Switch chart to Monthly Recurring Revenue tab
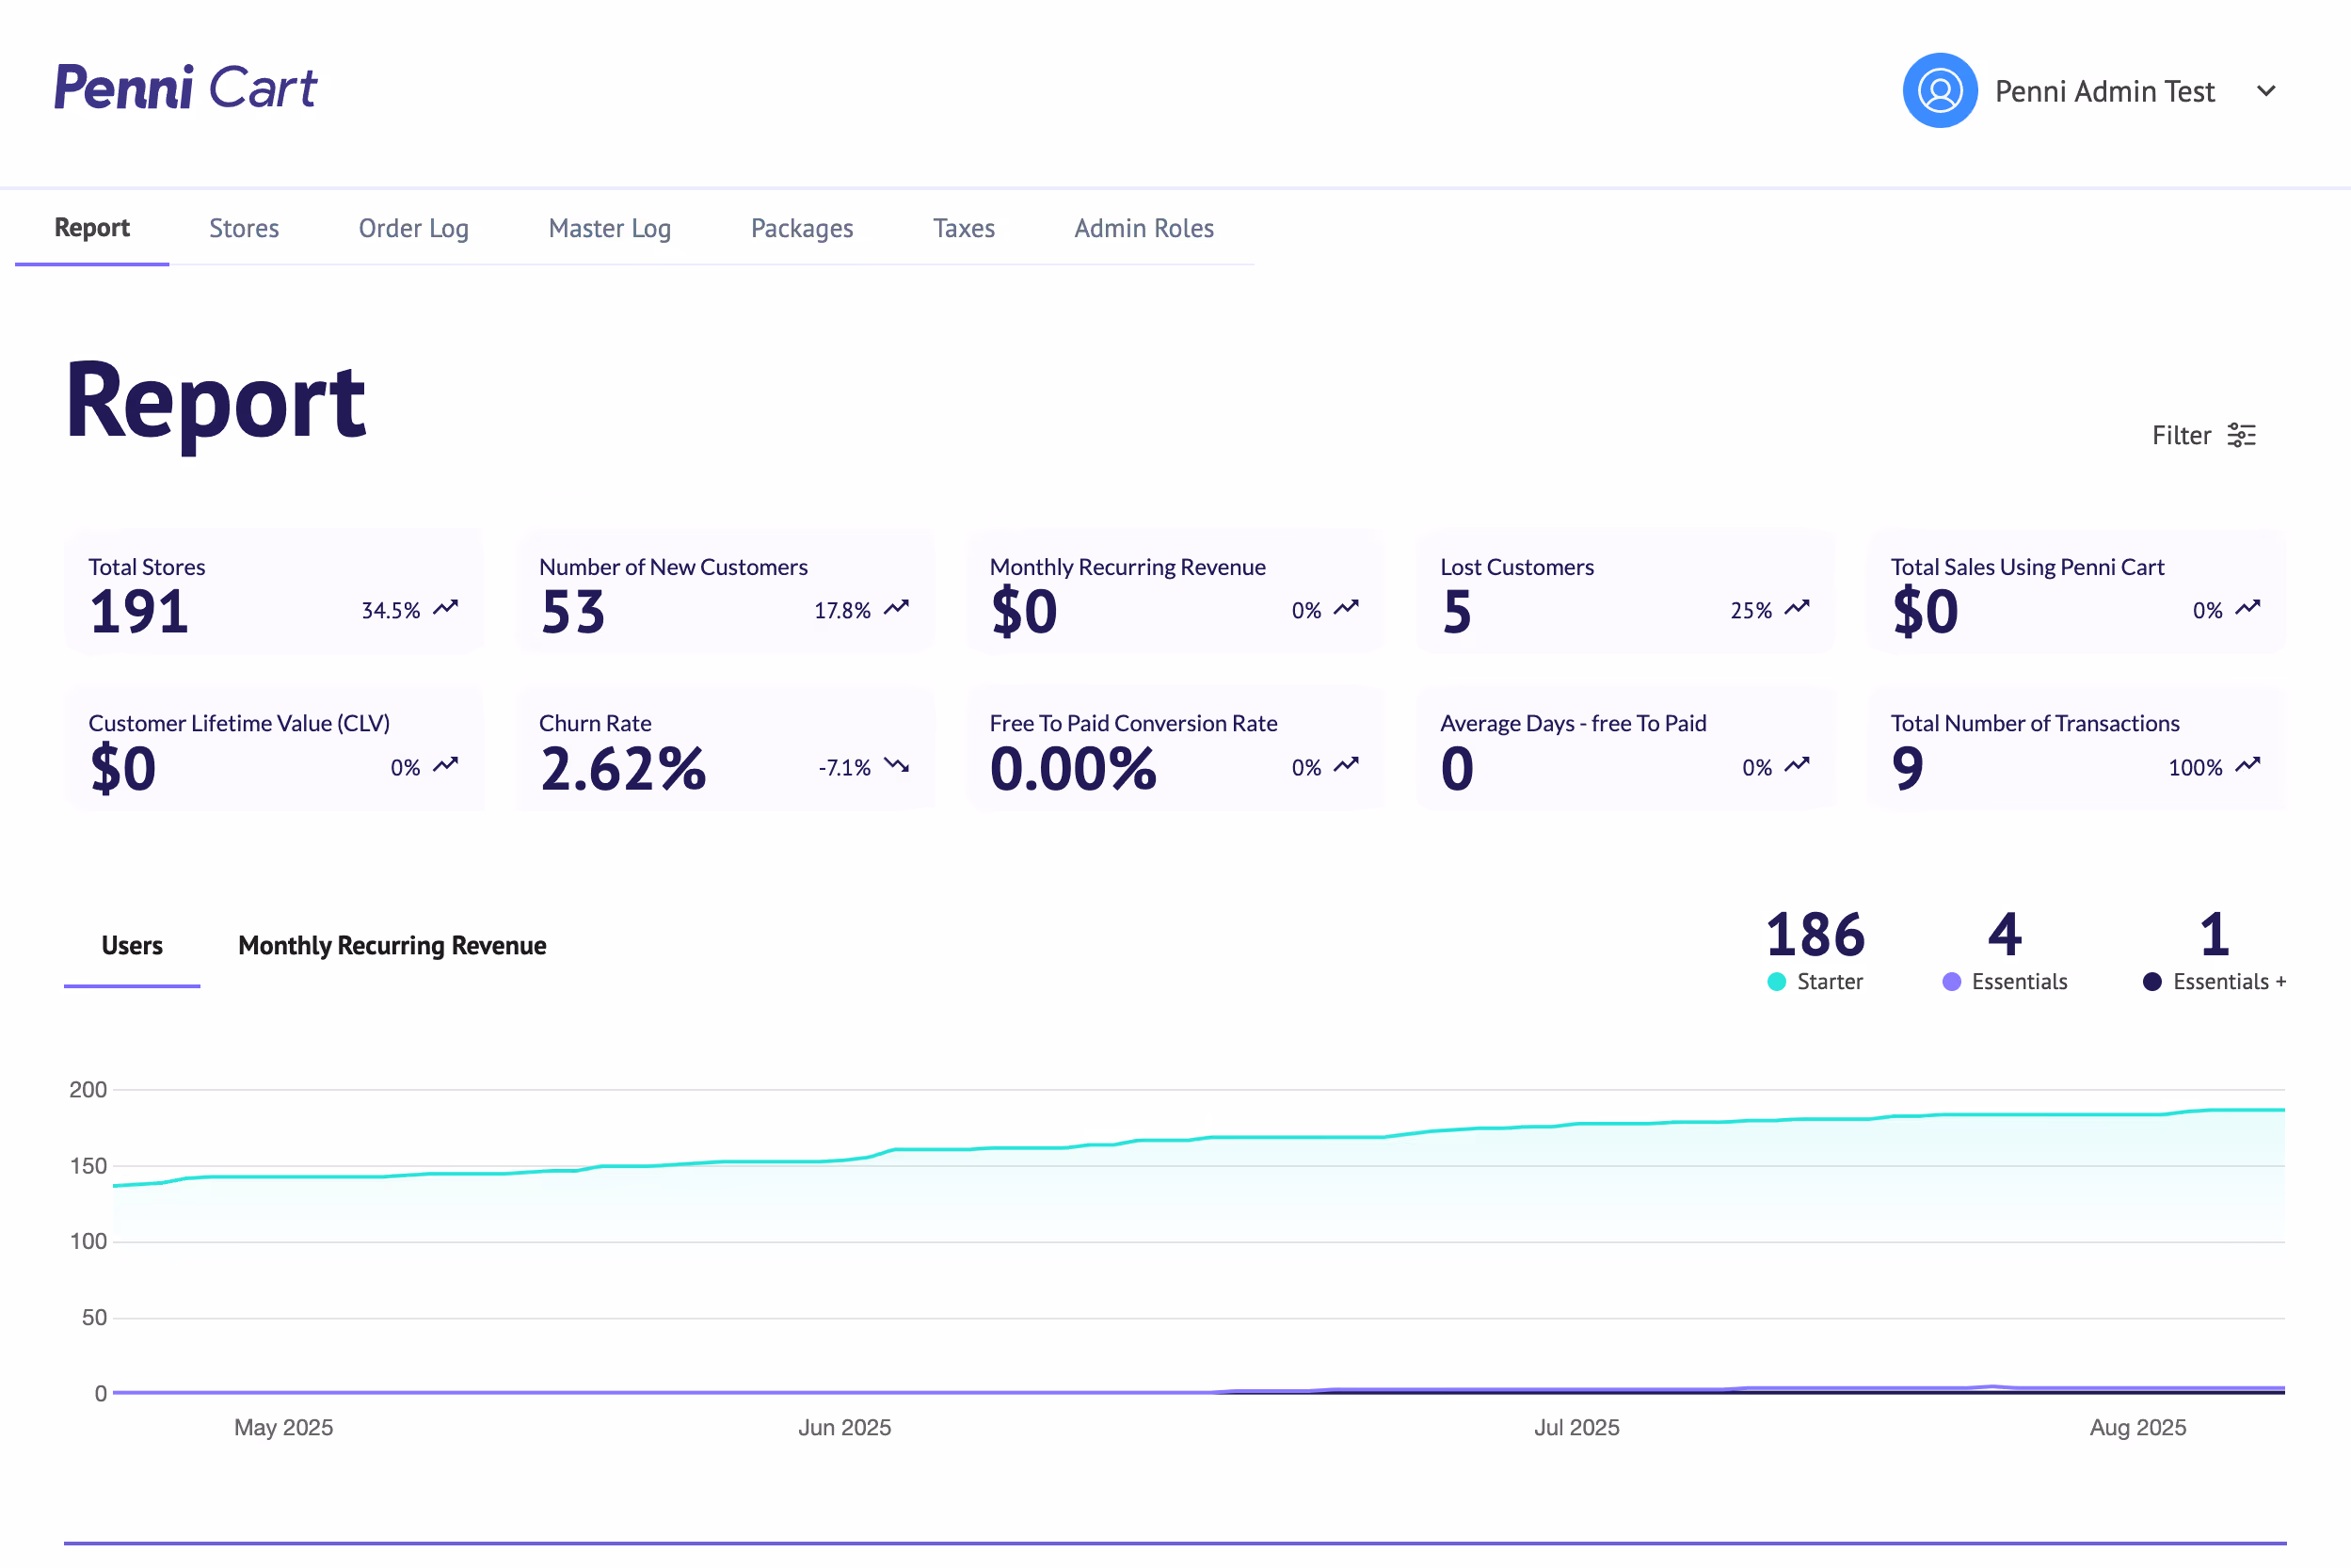This screenshot has width=2351, height=1568. pos(392,946)
